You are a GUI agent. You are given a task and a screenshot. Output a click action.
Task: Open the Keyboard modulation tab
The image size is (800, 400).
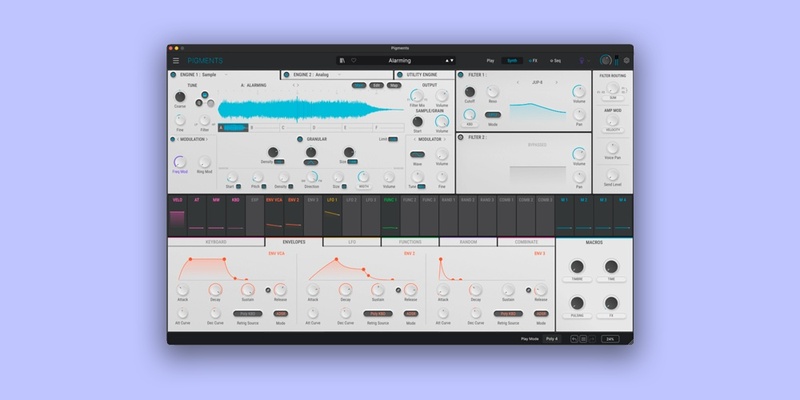[216, 242]
